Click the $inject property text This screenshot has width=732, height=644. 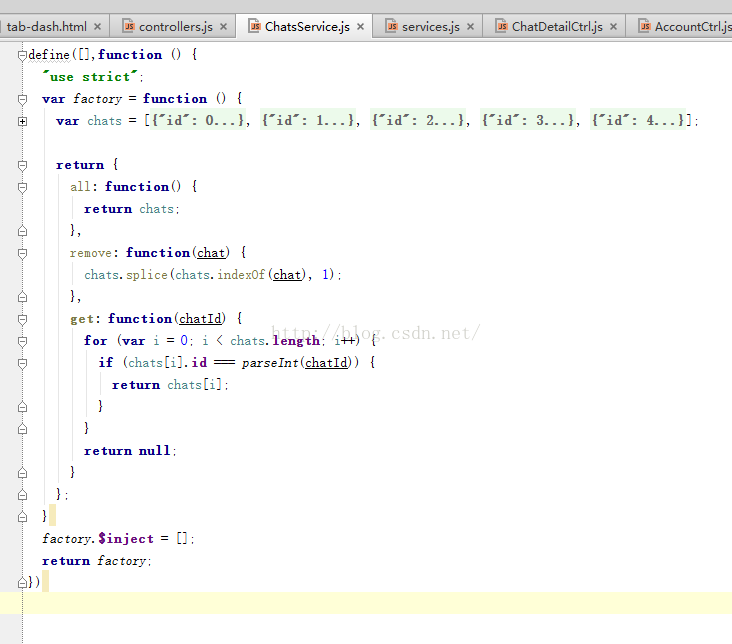coord(126,538)
